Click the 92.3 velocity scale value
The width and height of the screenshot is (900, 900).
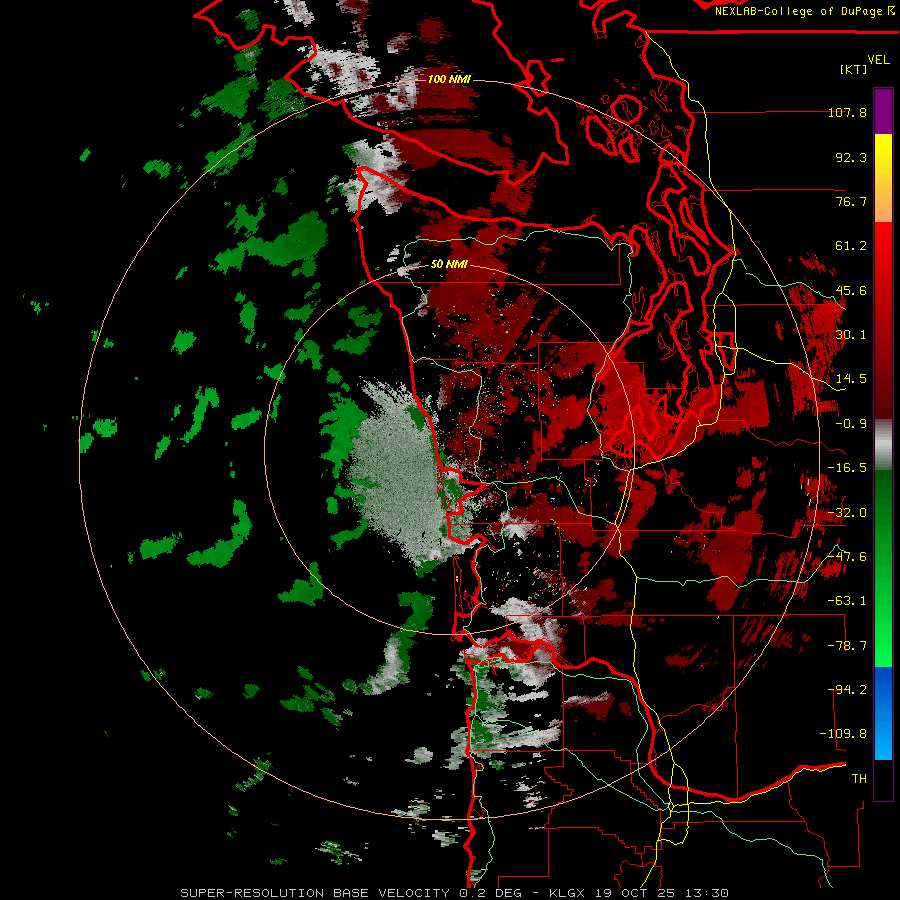coord(851,157)
